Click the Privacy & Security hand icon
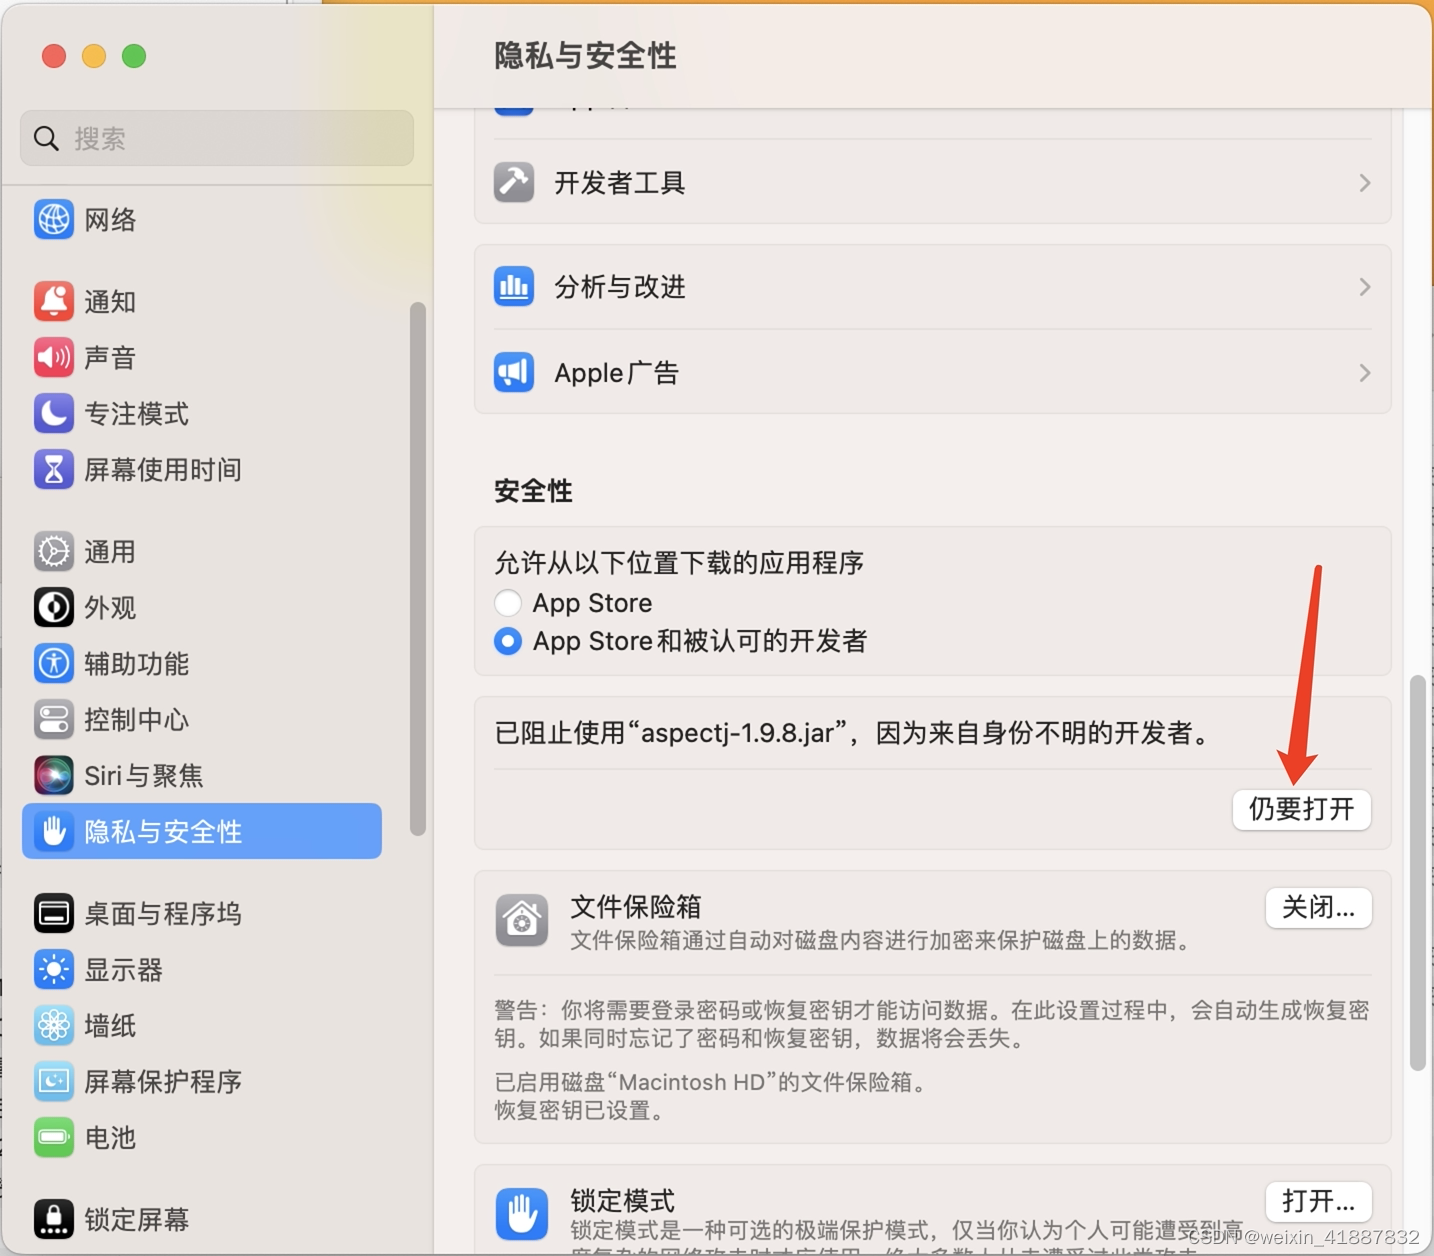 tap(54, 831)
